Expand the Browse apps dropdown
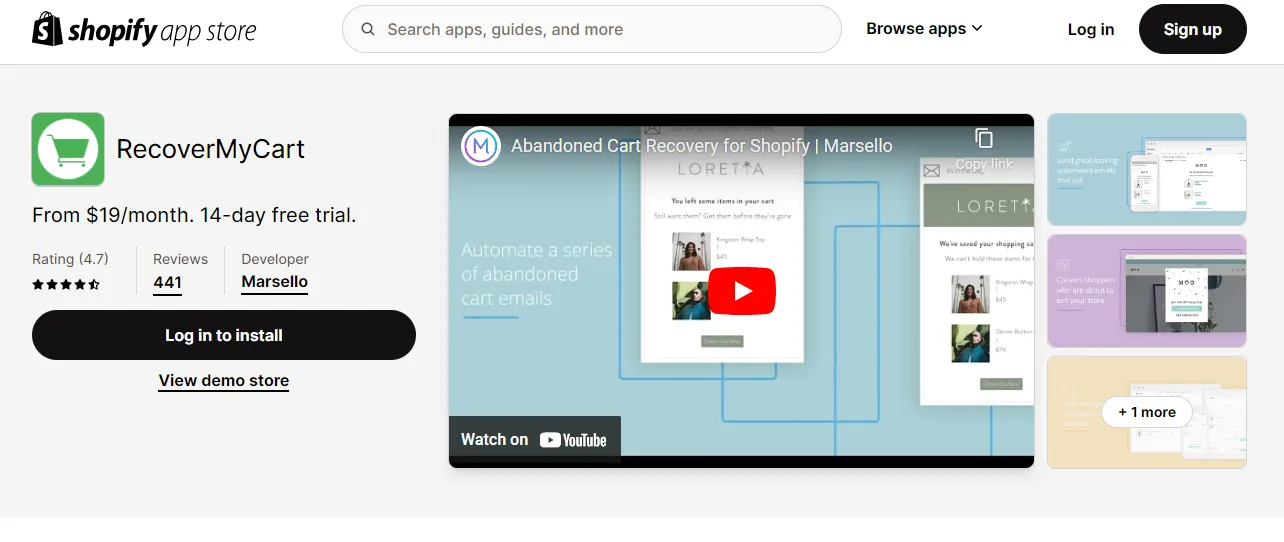This screenshot has width=1284, height=542. click(924, 29)
